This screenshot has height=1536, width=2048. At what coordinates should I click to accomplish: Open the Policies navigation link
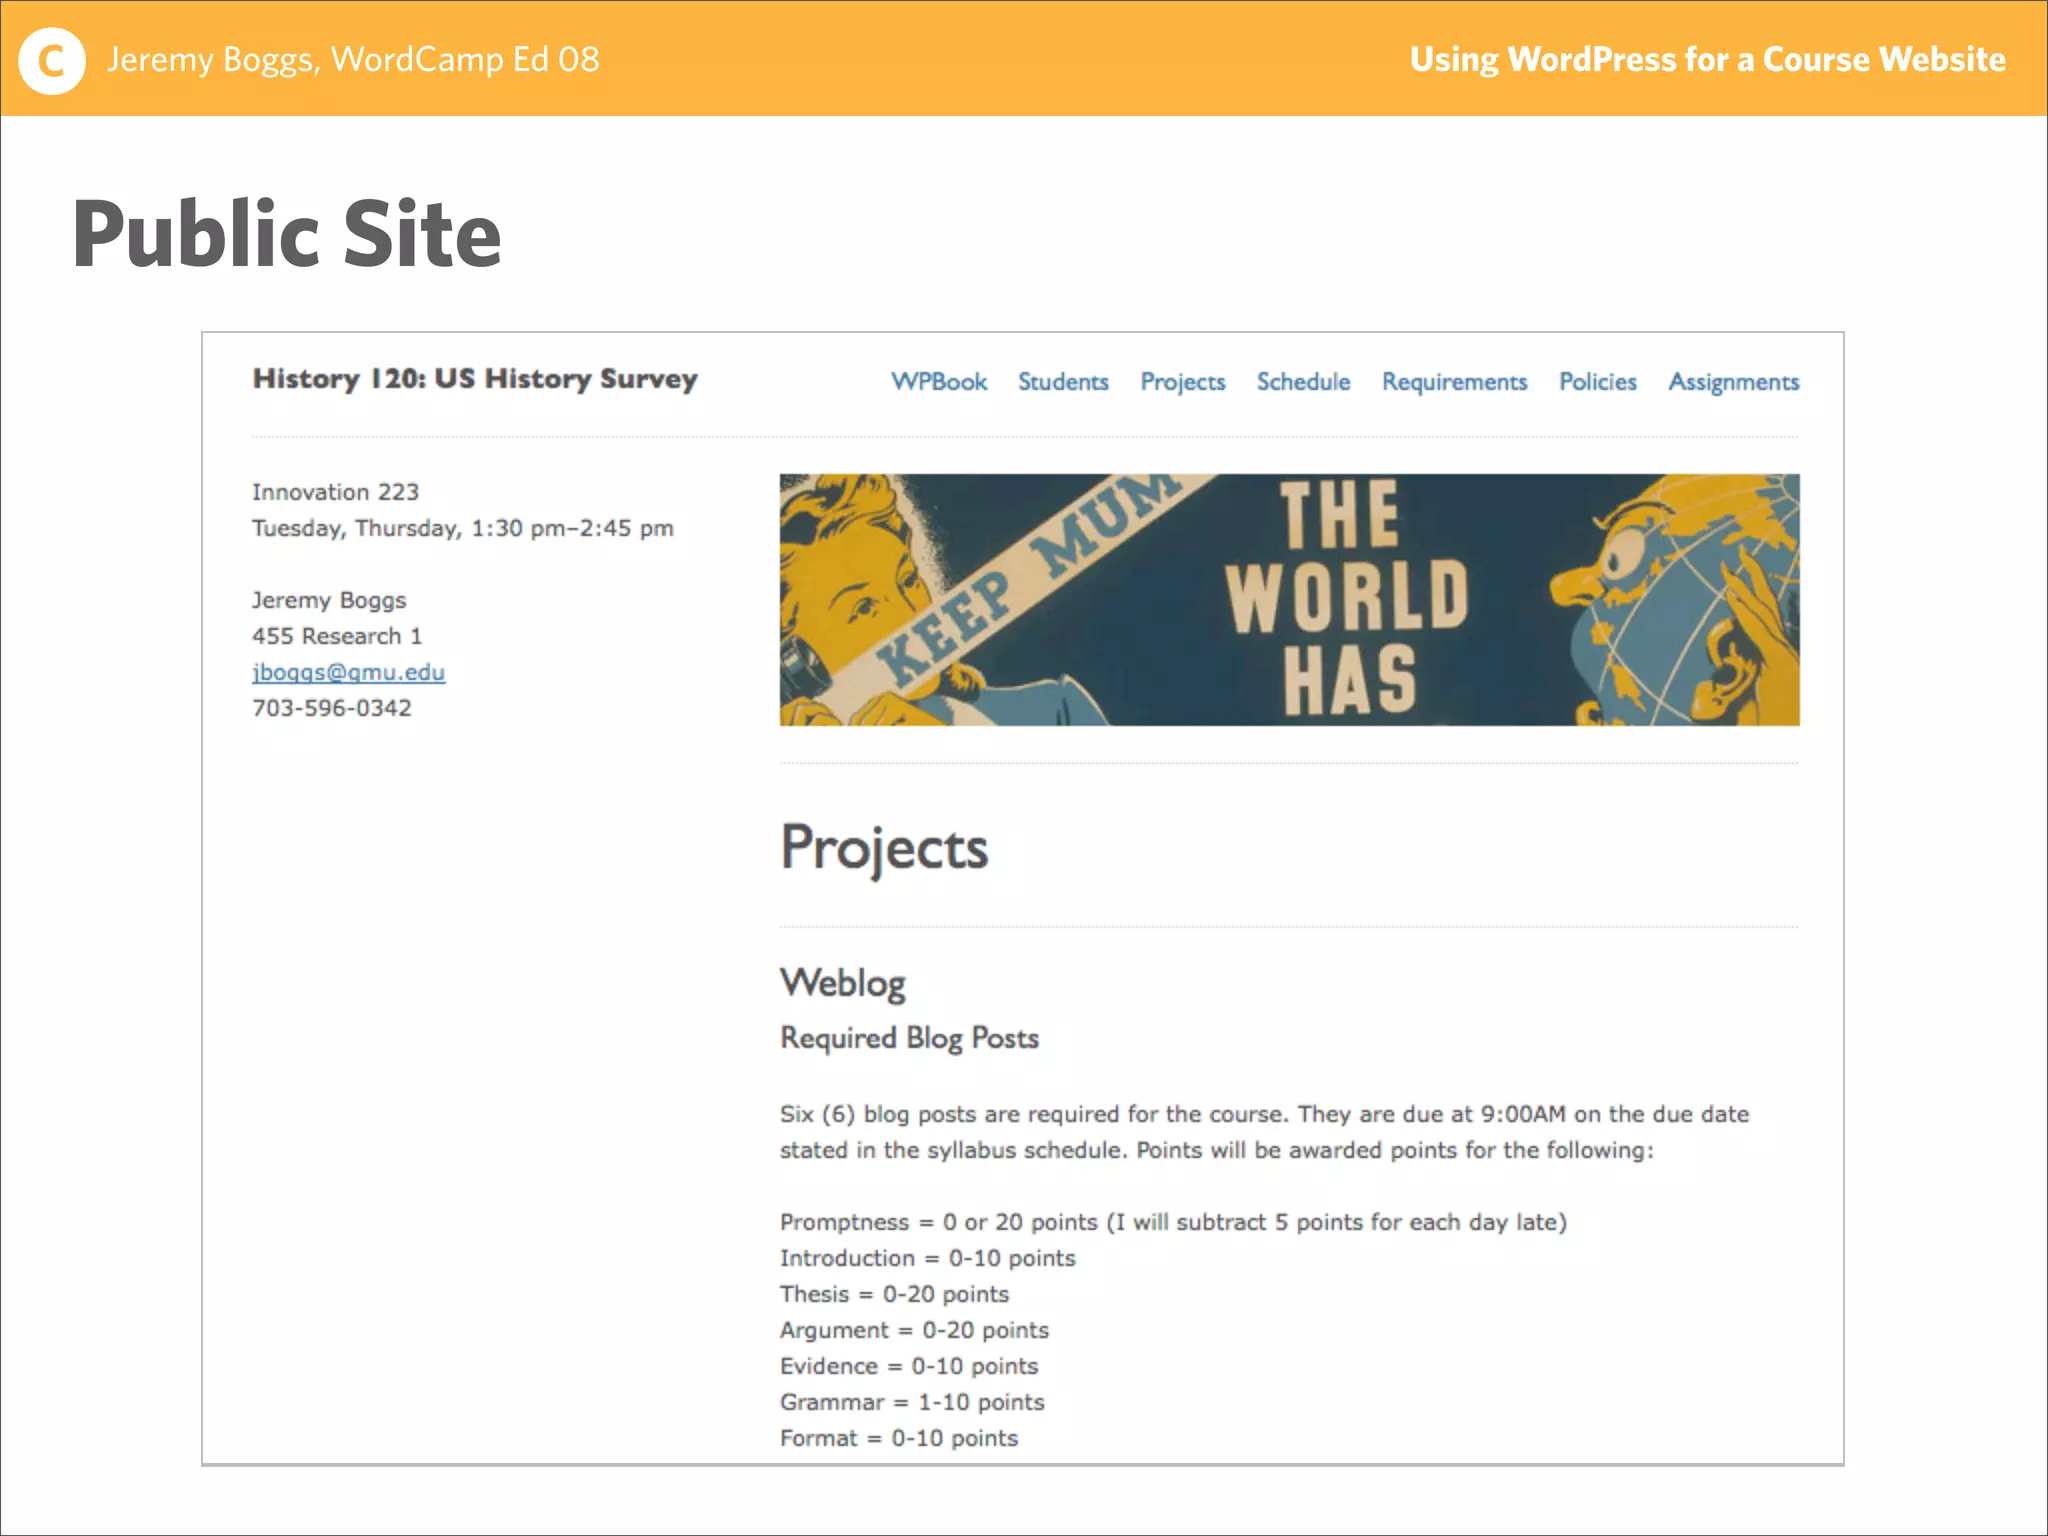click(1598, 382)
